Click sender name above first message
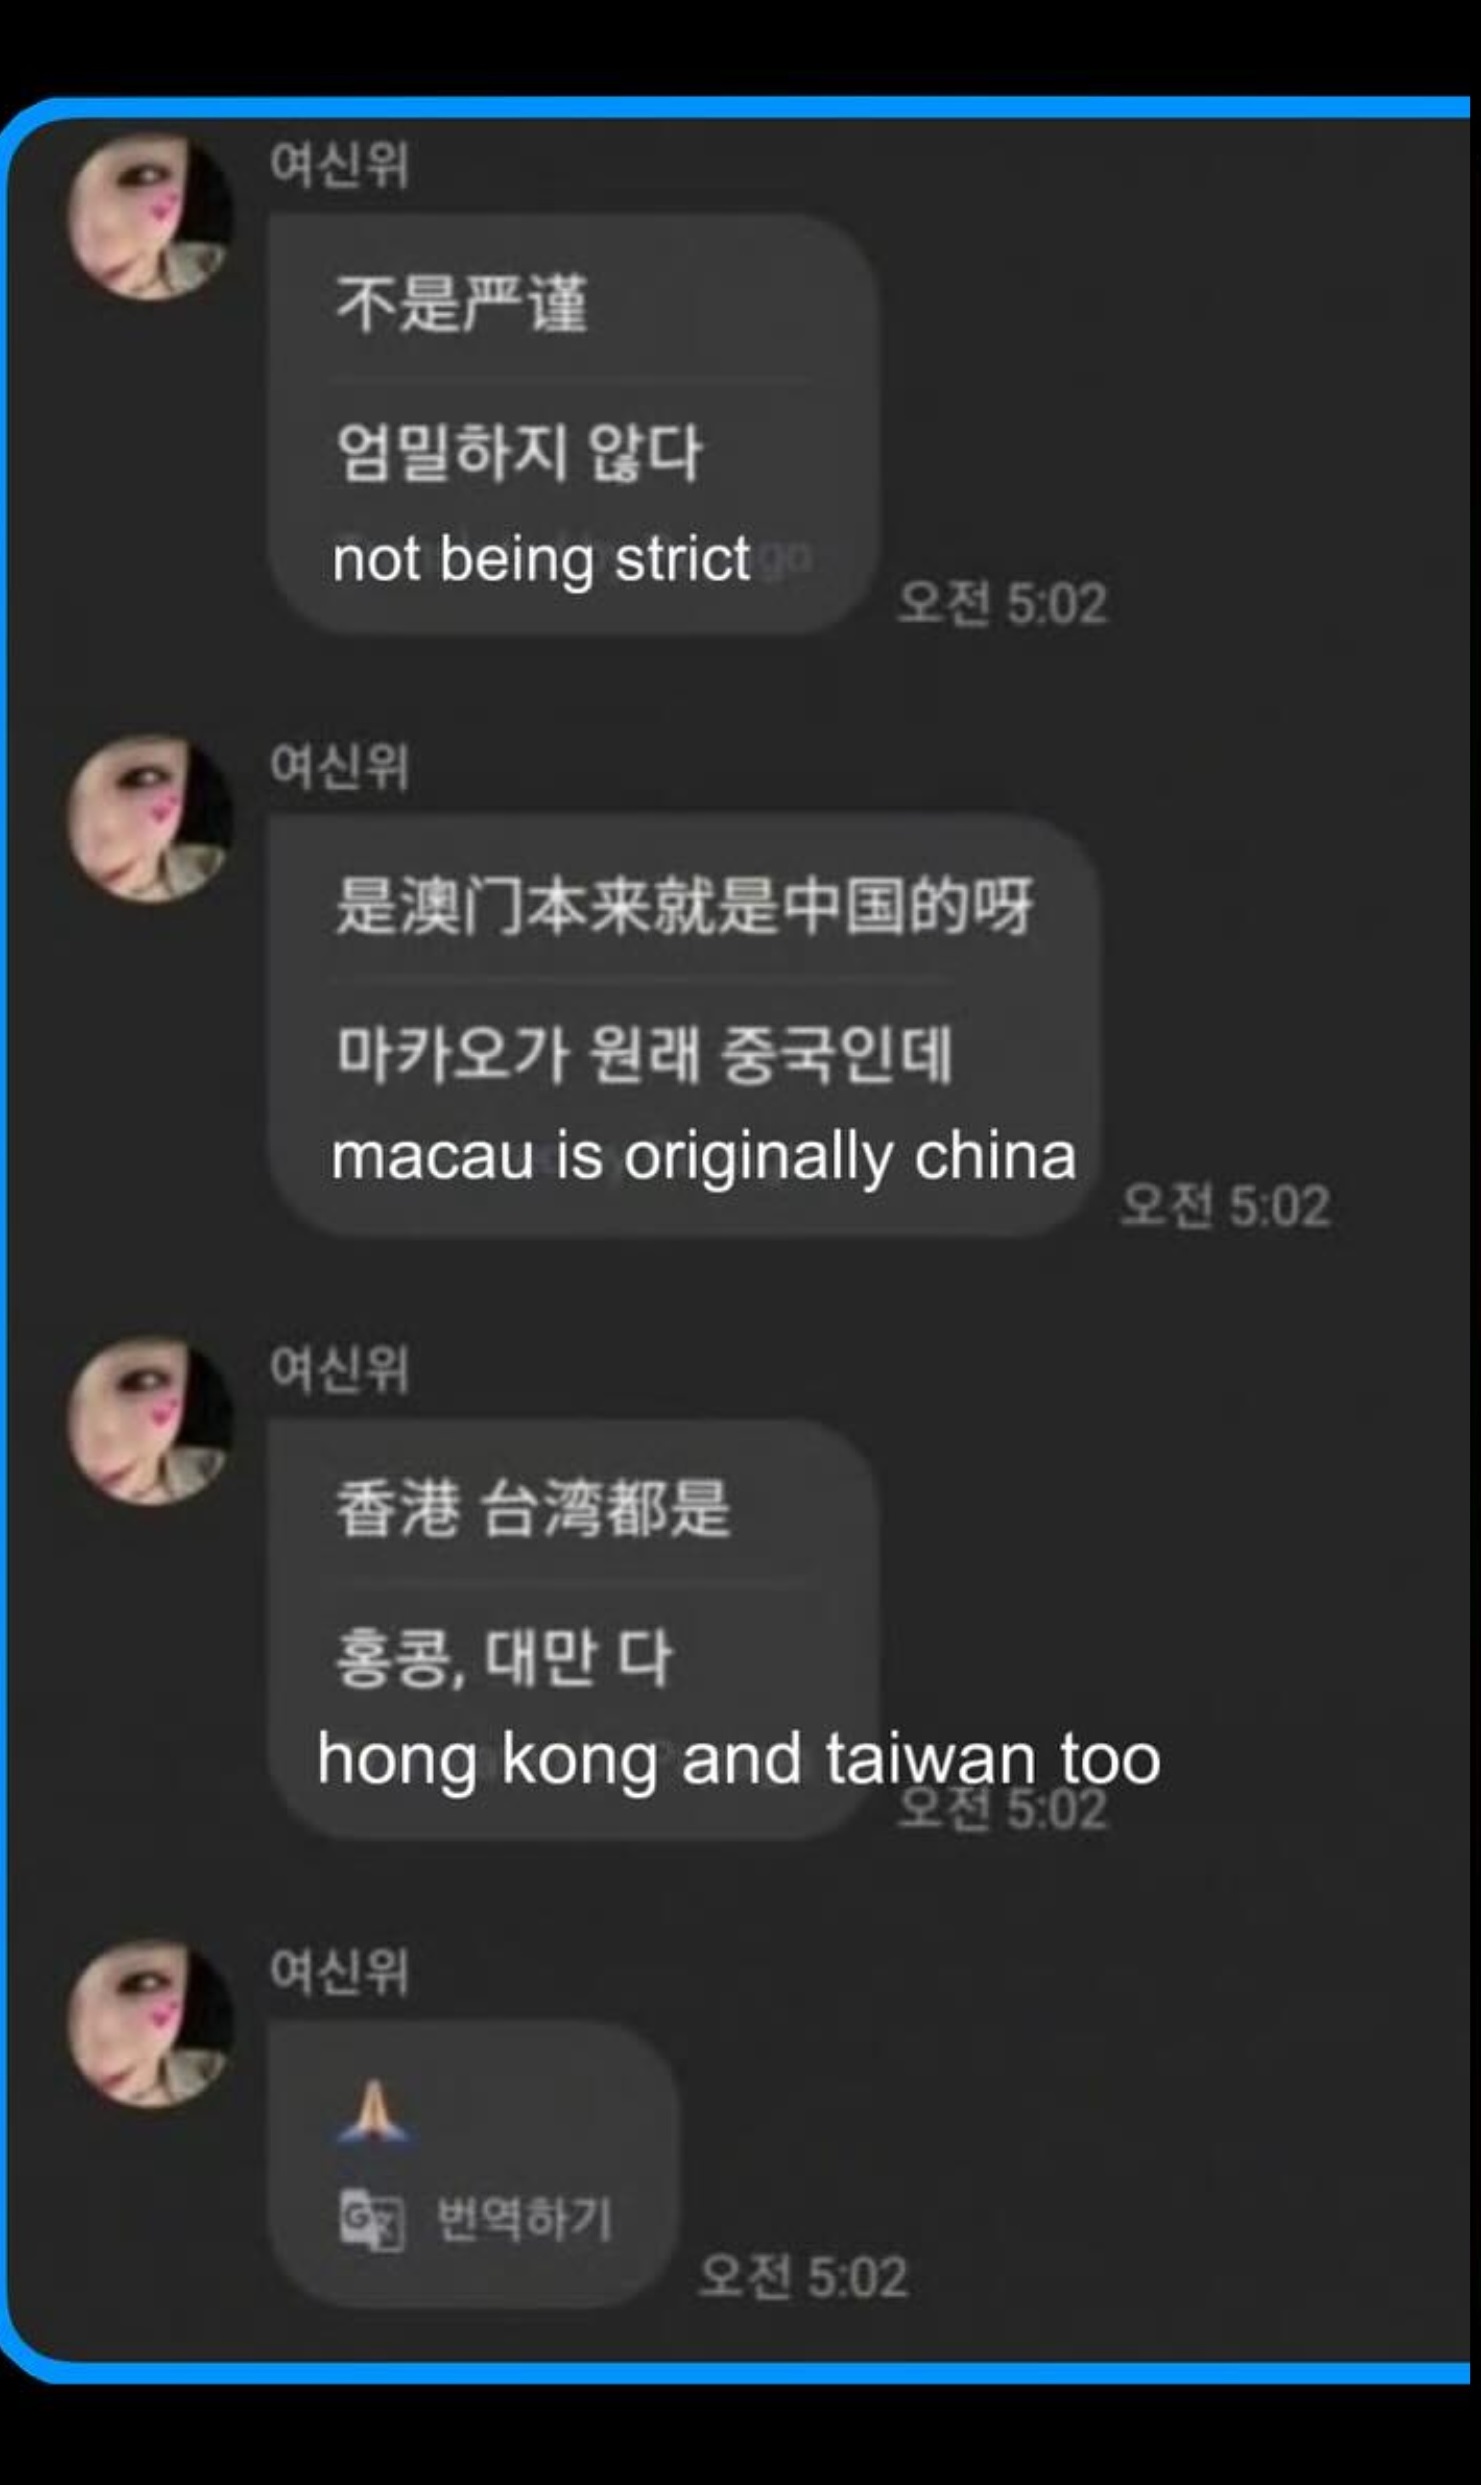Image resolution: width=1481 pixels, height=2485 pixels. pyautogui.click(x=338, y=164)
